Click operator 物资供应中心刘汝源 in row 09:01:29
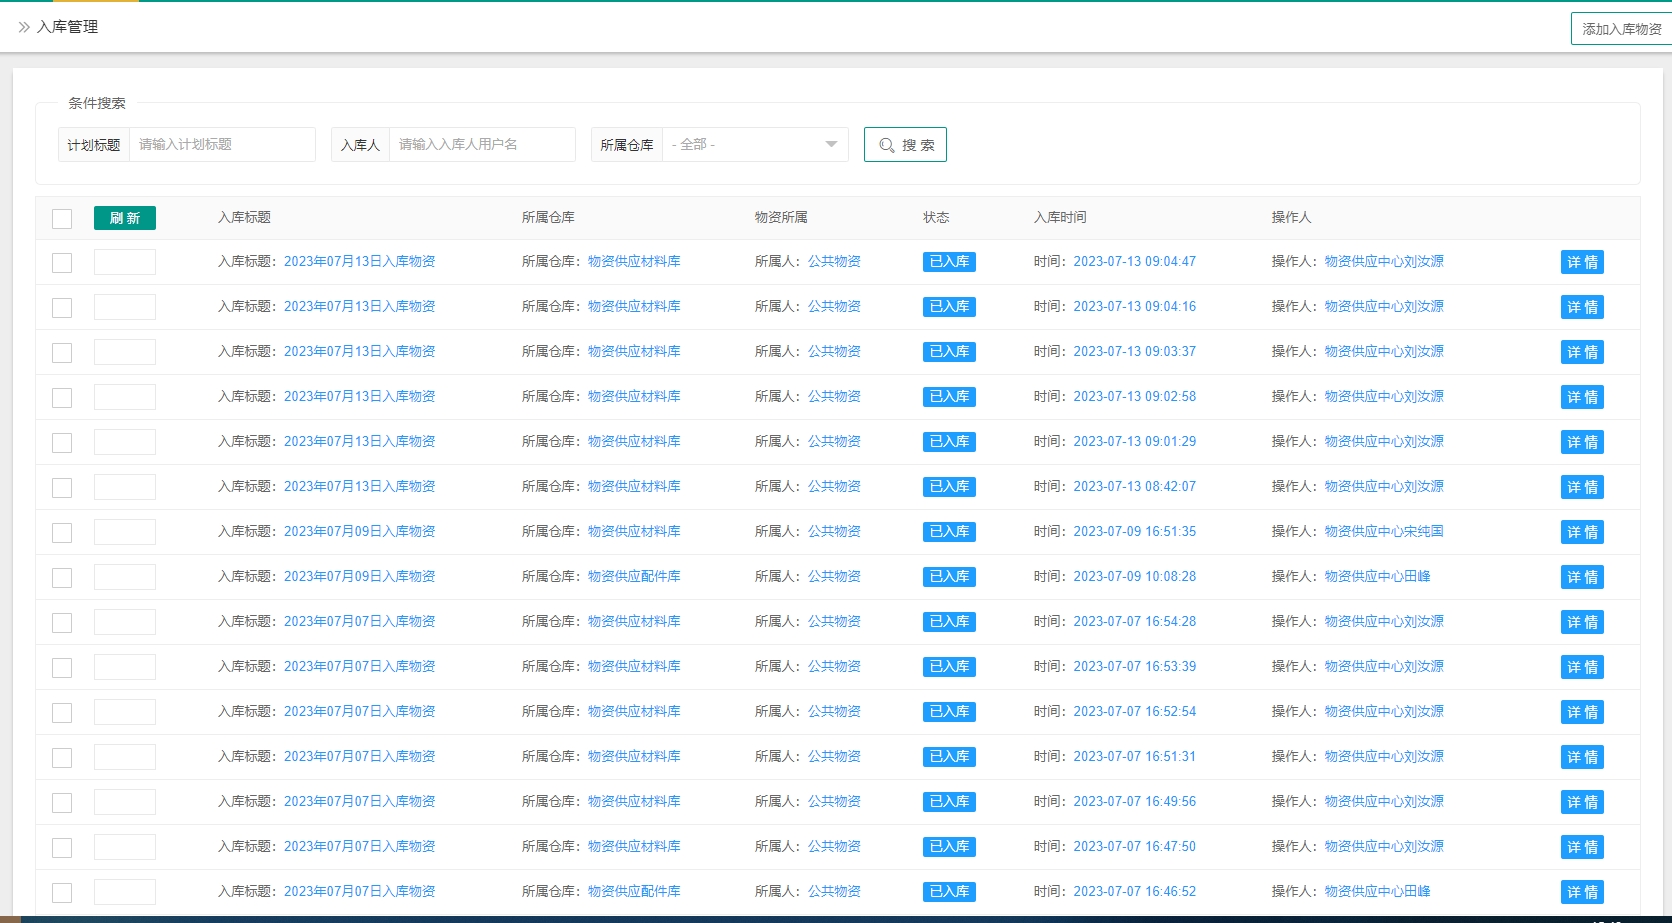 click(x=1384, y=442)
